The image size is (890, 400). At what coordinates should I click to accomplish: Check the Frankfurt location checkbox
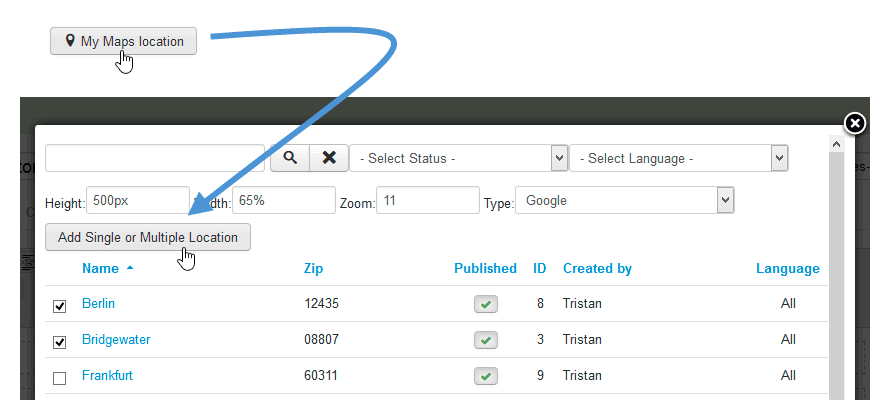click(59, 377)
